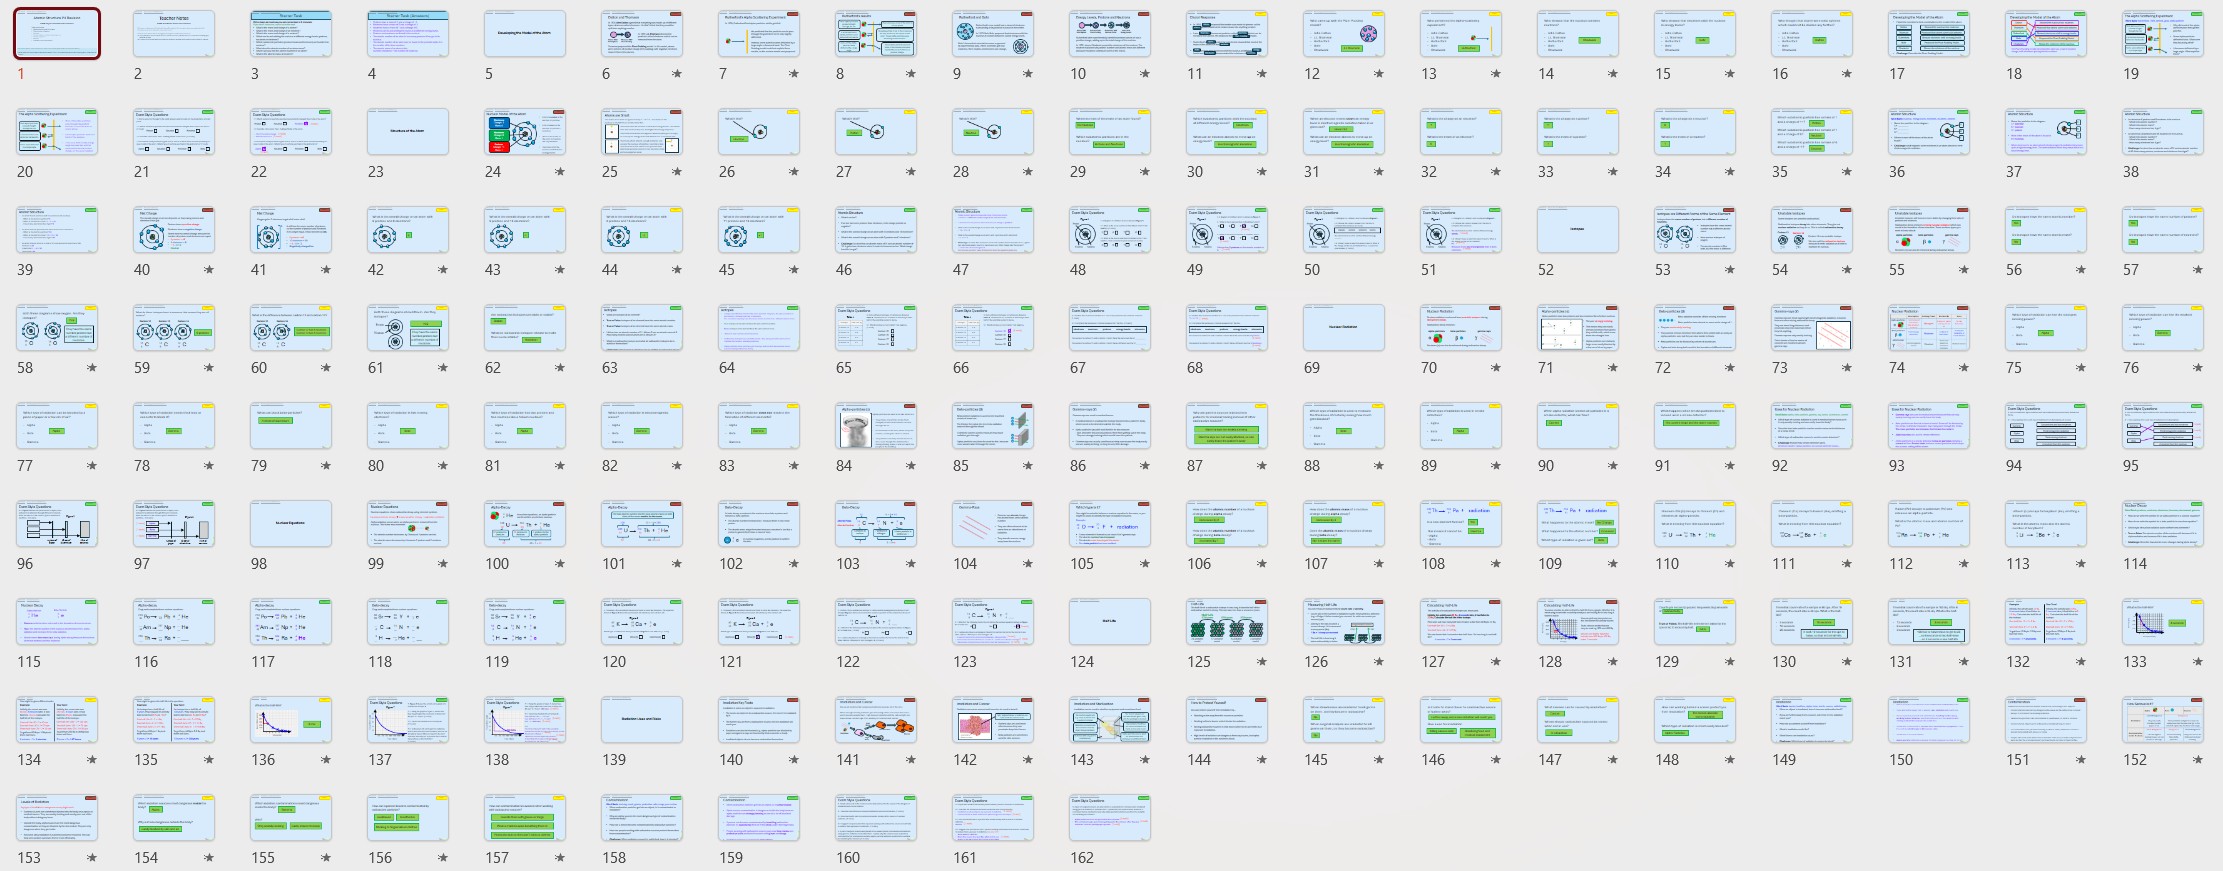Select slide 5 section title thumbnail
The image size is (2223, 871).
tap(525, 34)
